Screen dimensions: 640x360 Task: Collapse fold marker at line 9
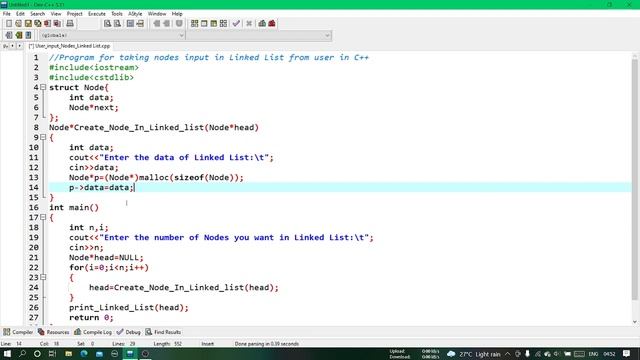(x=43, y=138)
